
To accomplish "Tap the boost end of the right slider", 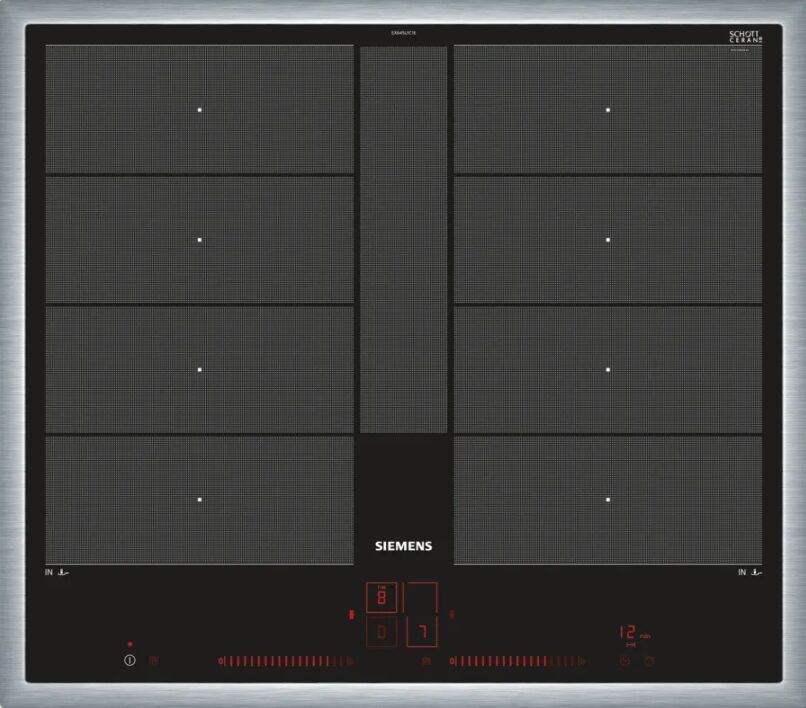I will (582, 661).
